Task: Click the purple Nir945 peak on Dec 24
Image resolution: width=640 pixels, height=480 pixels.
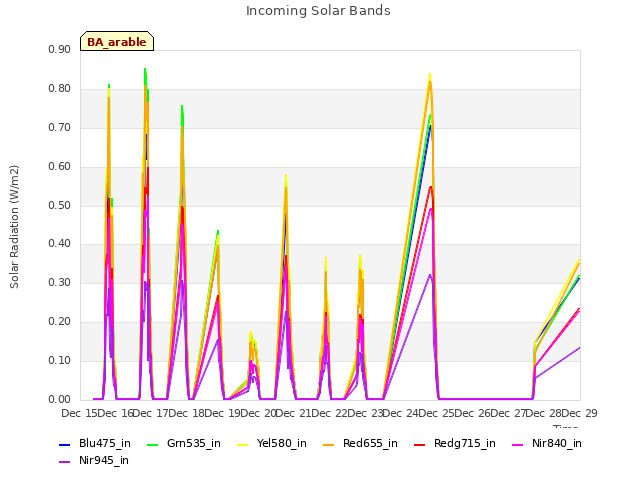Action: pos(430,275)
